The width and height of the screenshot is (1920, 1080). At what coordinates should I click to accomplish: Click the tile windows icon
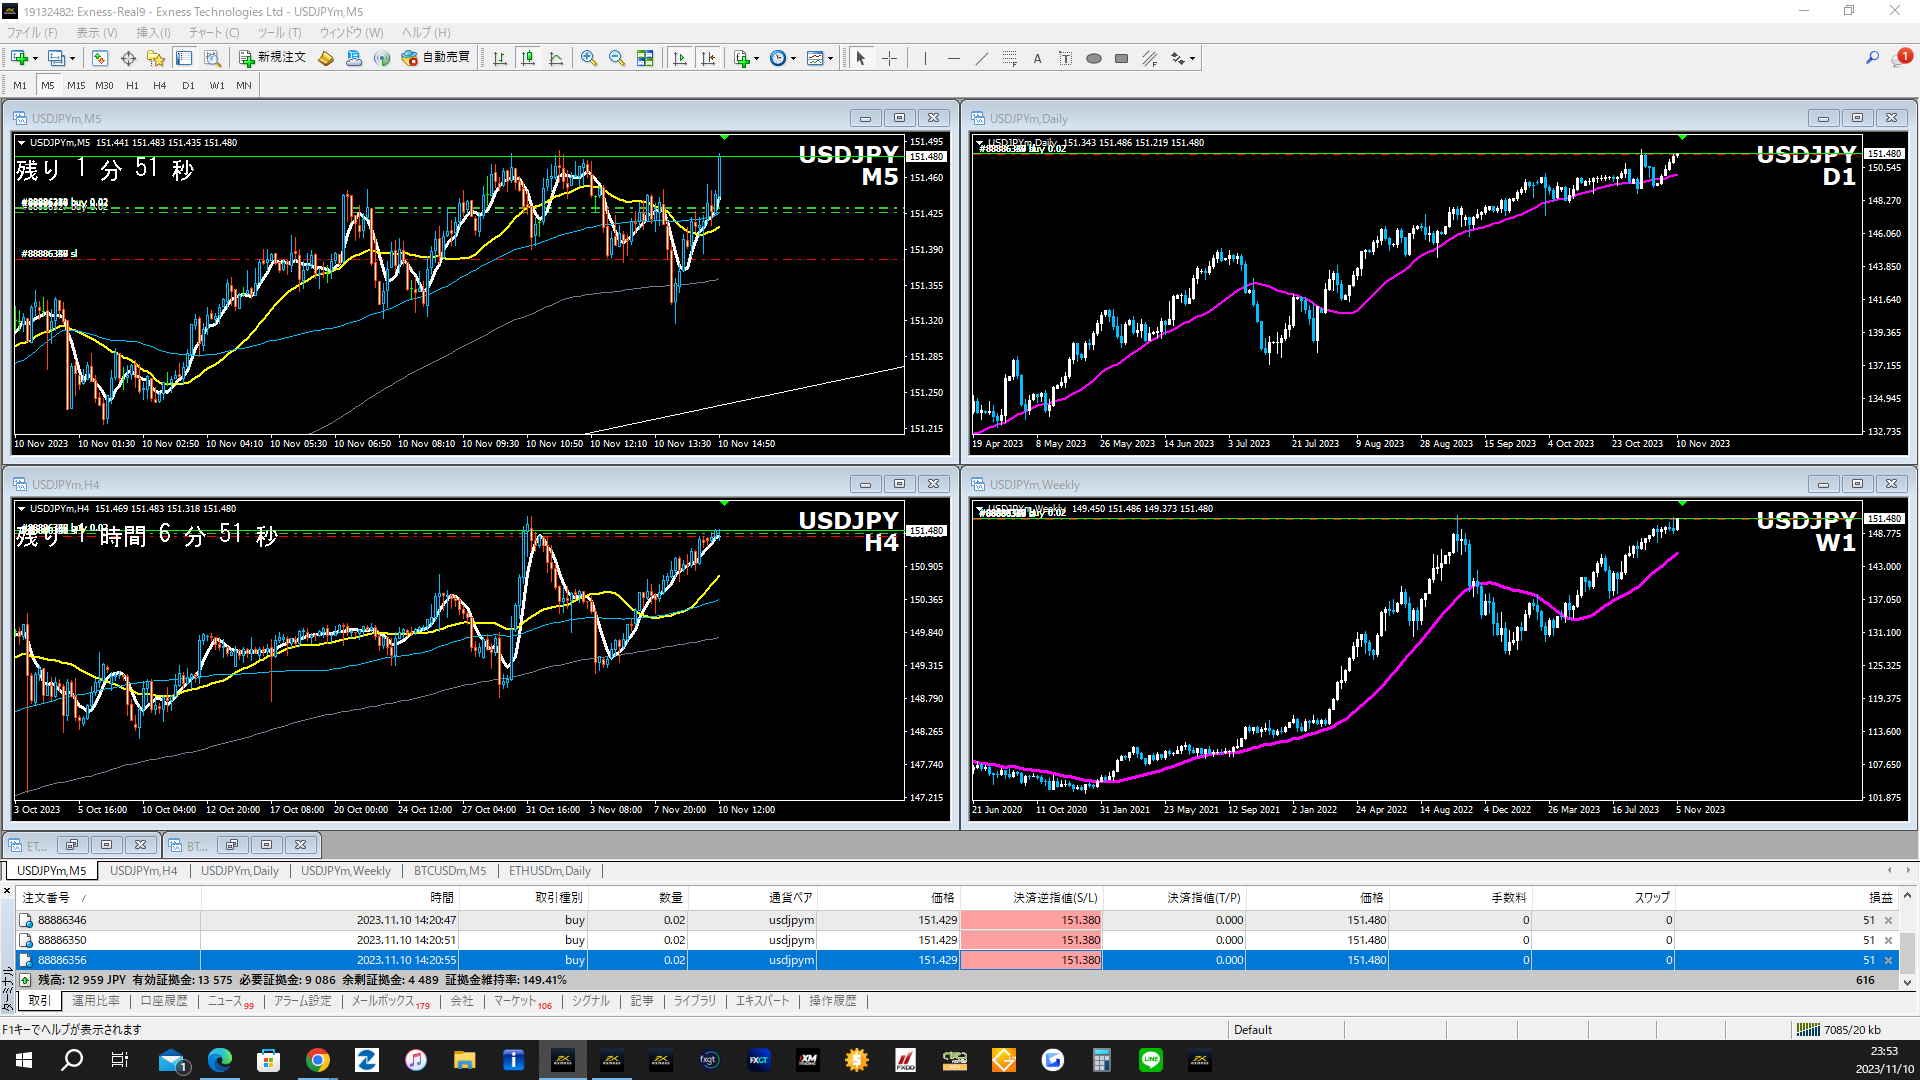(645, 58)
